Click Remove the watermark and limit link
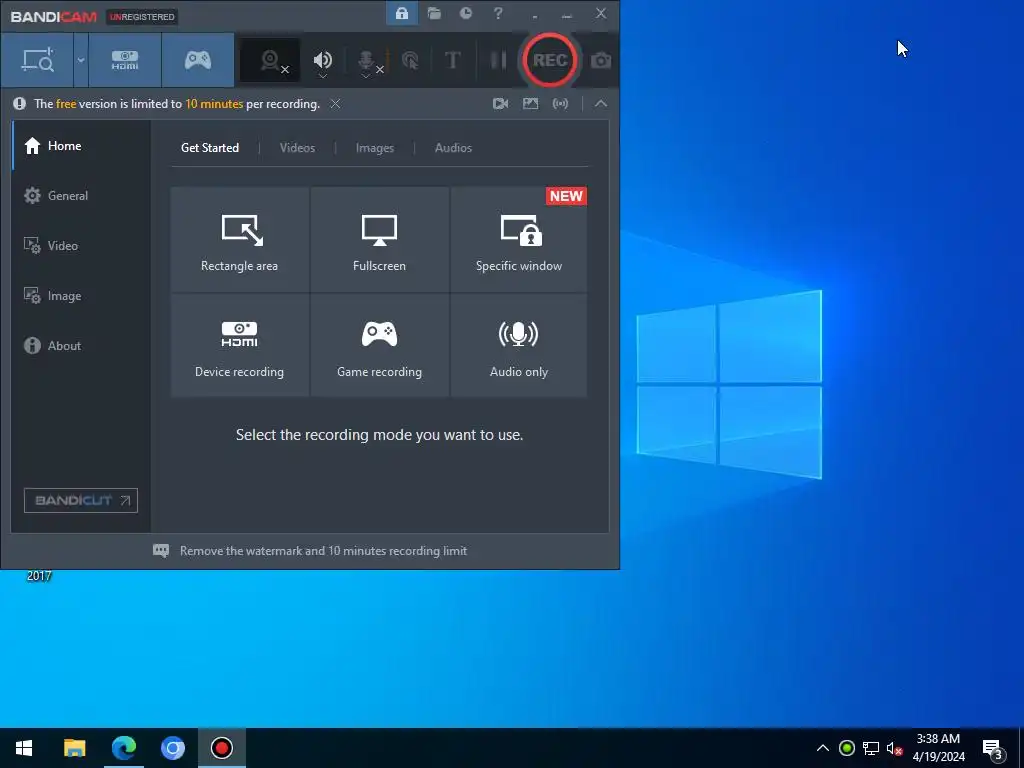Image resolution: width=1024 pixels, height=768 pixels. pyautogui.click(x=323, y=551)
